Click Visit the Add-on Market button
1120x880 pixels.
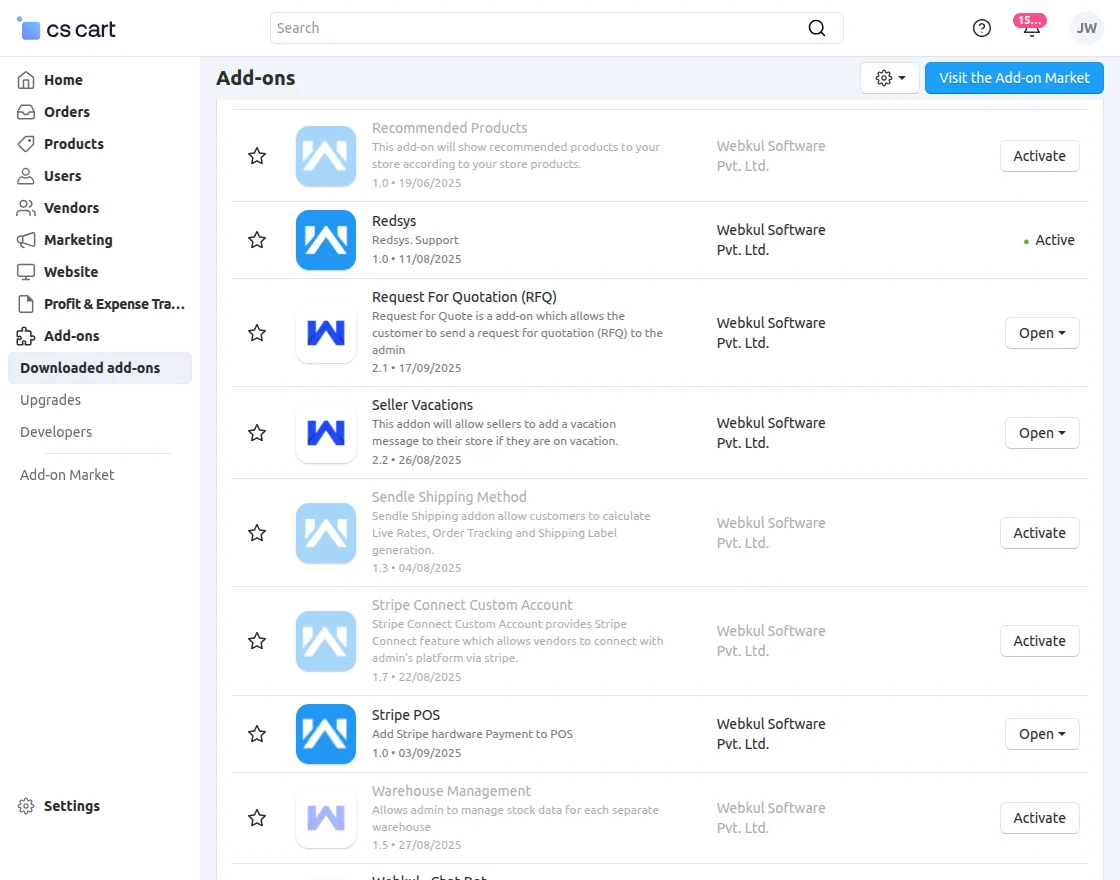(1014, 77)
